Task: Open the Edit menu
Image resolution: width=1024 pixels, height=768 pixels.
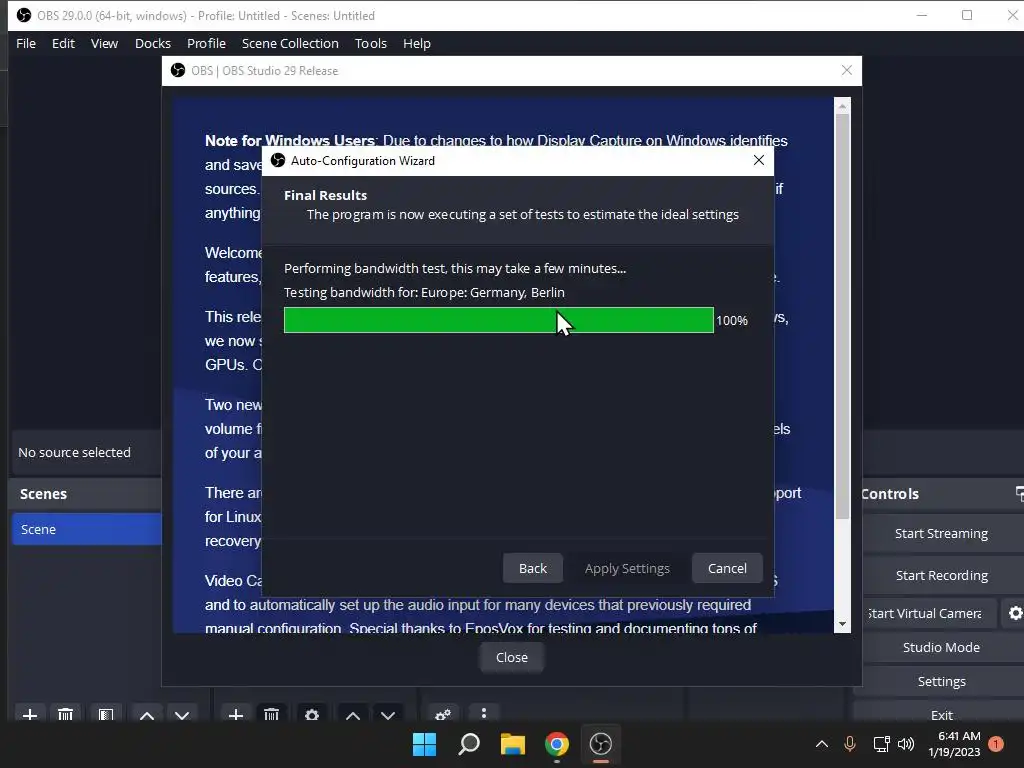Action: 63,43
